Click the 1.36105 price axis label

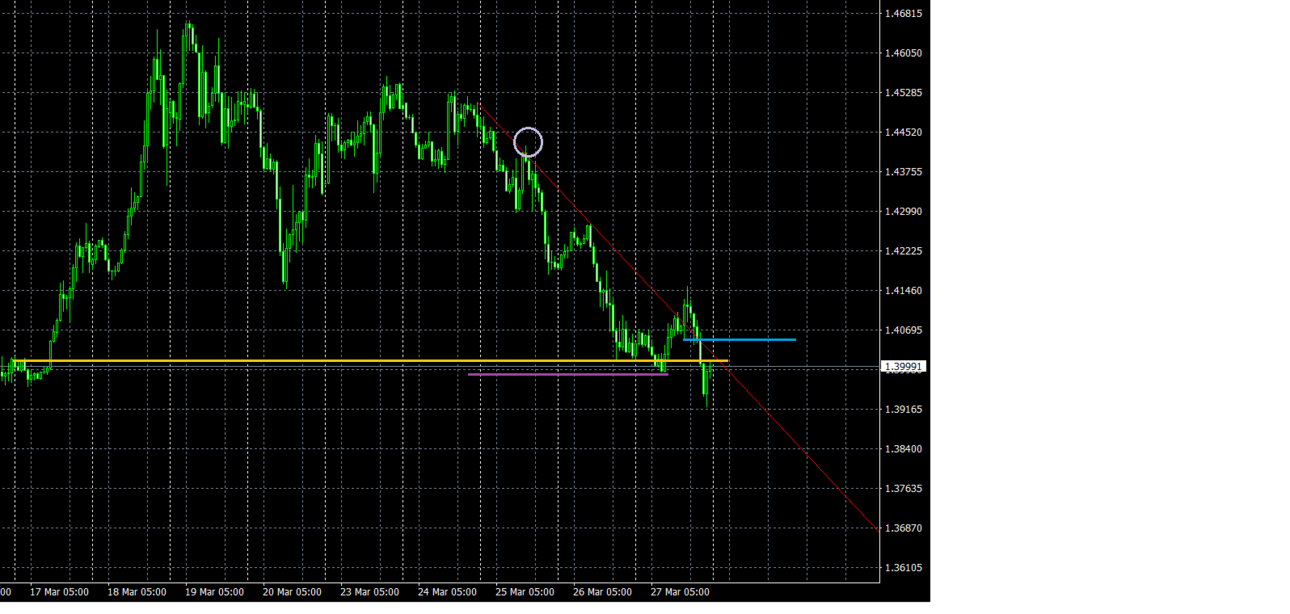(x=904, y=568)
